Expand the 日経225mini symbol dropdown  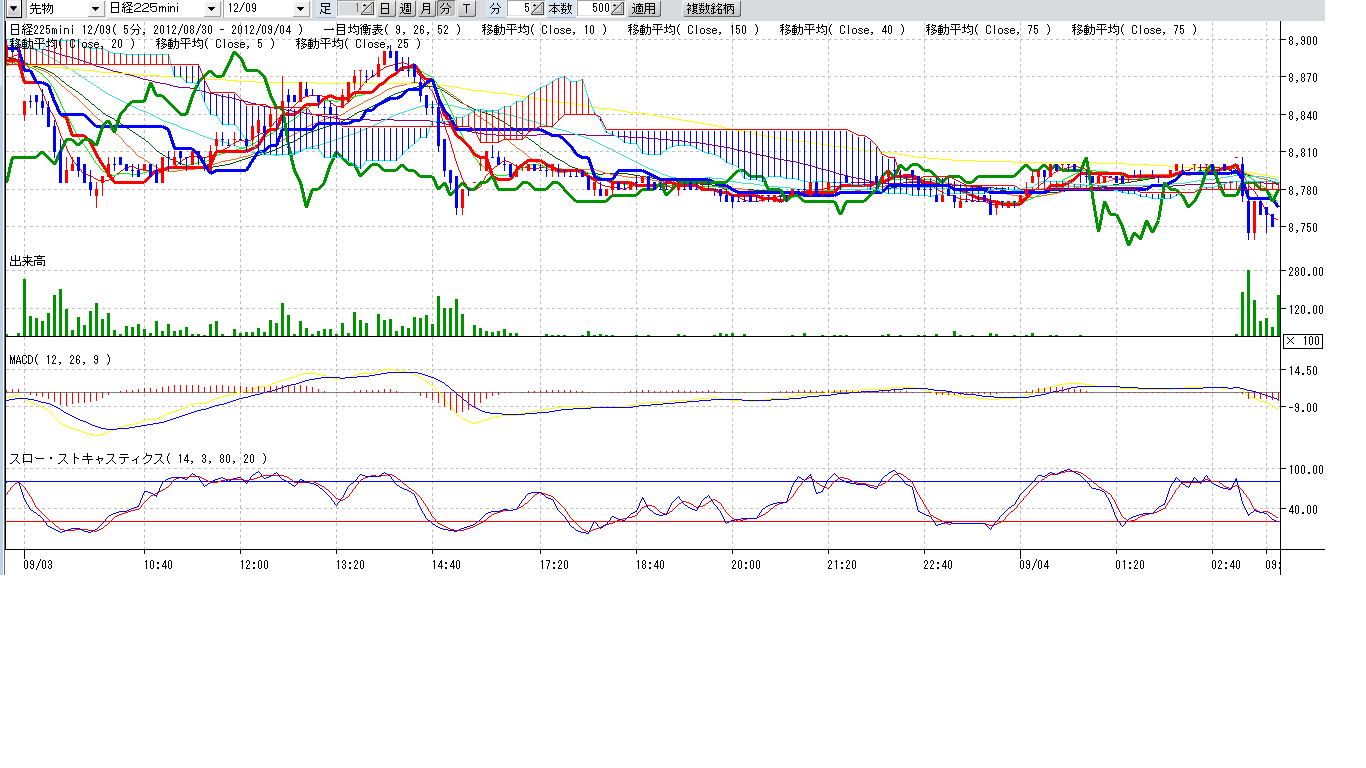pyautogui.click(x=210, y=8)
